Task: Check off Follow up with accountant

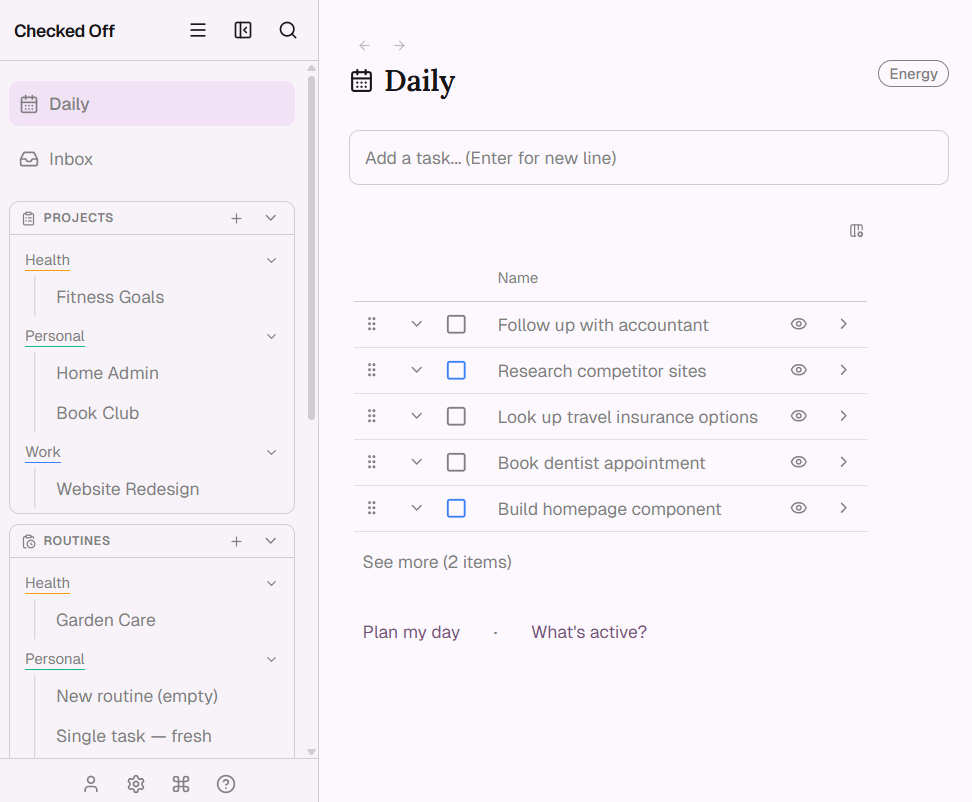Action: [x=456, y=324]
